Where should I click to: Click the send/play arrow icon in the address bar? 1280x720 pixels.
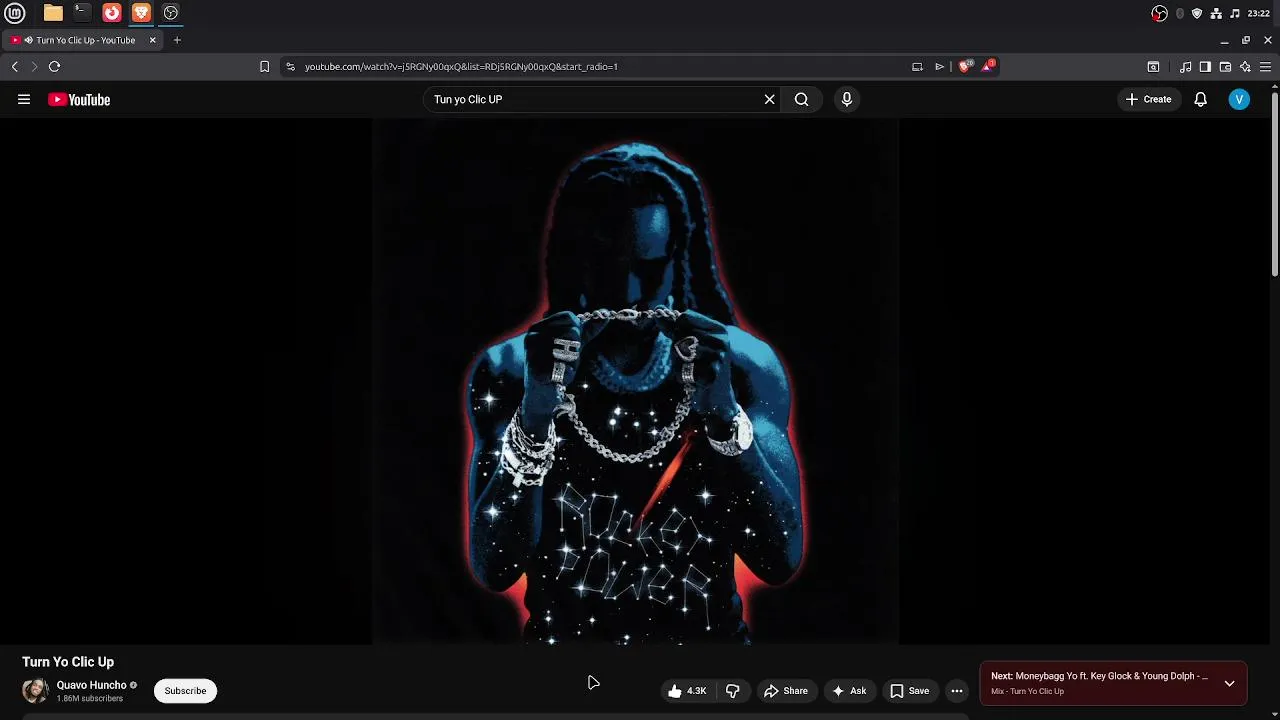click(x=939, y=66)
